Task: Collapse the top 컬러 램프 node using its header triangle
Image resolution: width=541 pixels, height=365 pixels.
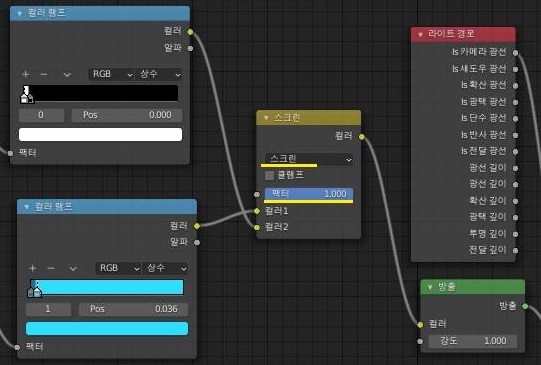Action: (x=19, y=13)
